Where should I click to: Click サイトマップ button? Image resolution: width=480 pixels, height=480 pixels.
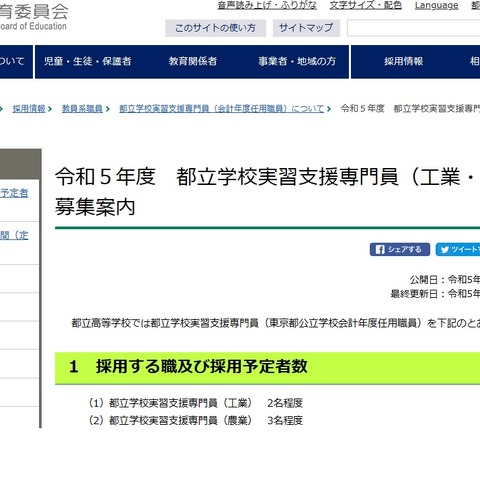306,28
